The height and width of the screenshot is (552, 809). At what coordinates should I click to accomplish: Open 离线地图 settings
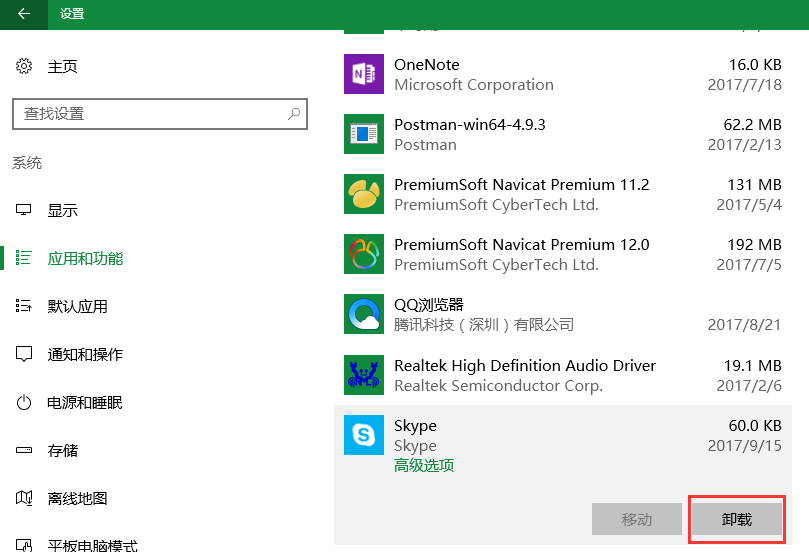(77, 498)
